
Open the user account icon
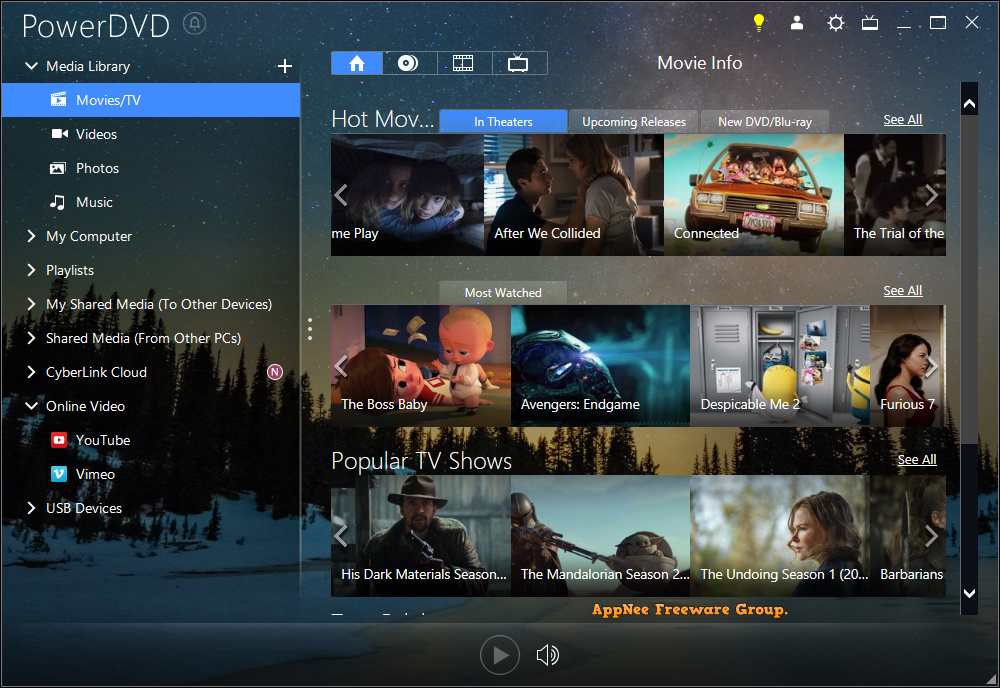(x=797, y=23)
